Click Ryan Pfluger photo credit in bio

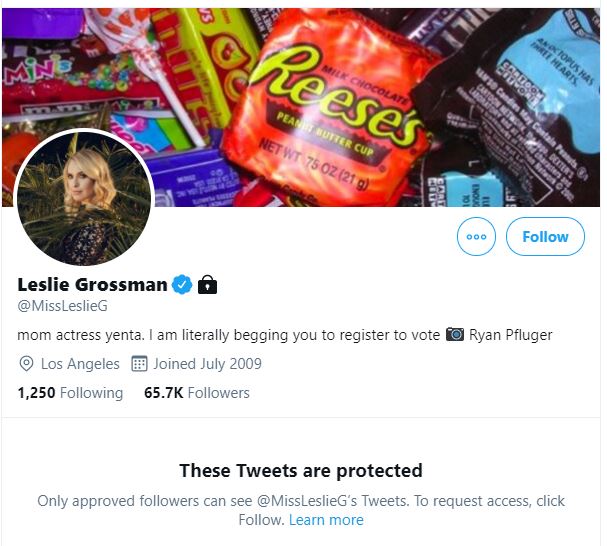click(510, 334)
